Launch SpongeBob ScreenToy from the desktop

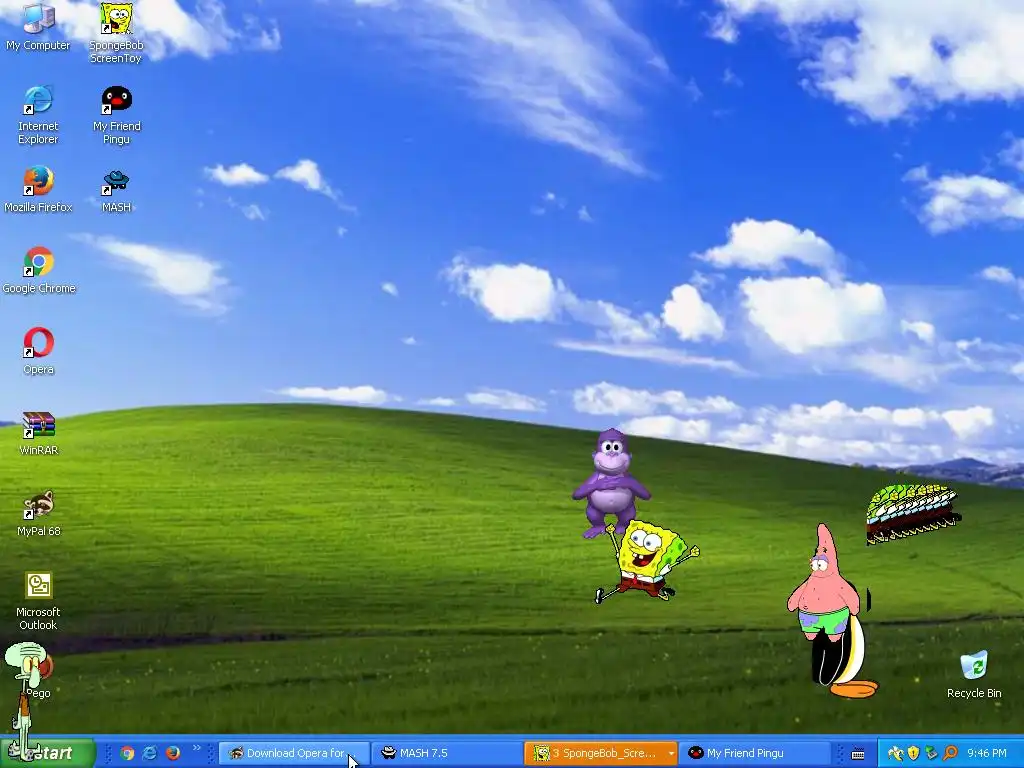tap(116, 33)
